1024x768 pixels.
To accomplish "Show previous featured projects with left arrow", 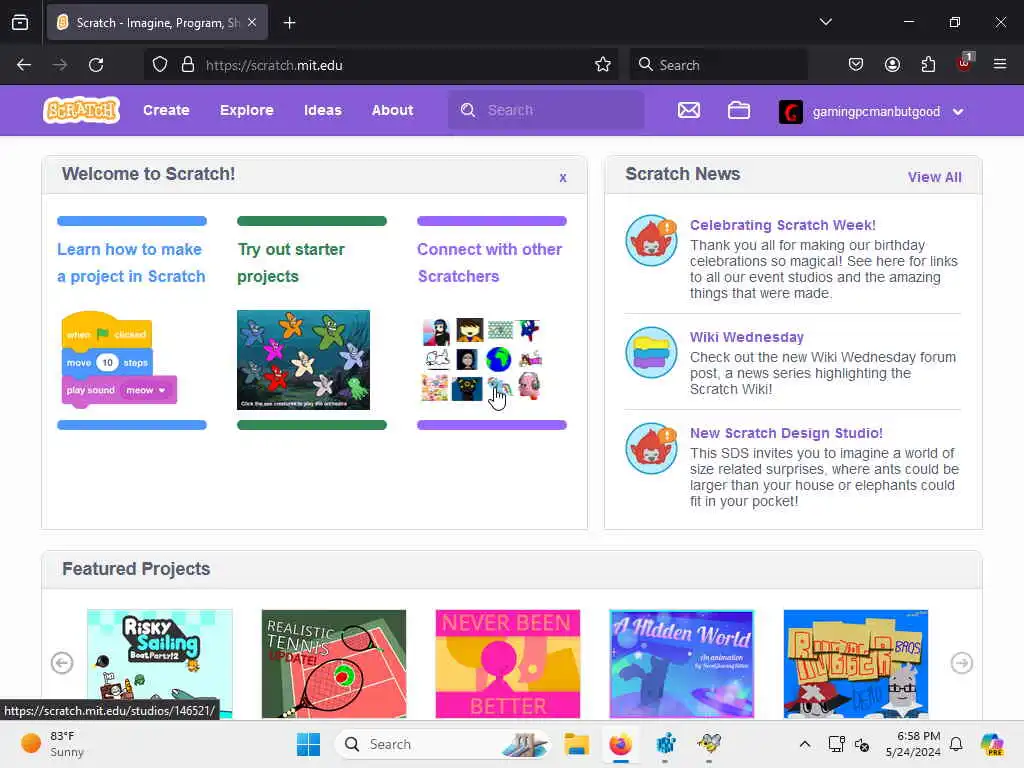I will tap(62, 663).
